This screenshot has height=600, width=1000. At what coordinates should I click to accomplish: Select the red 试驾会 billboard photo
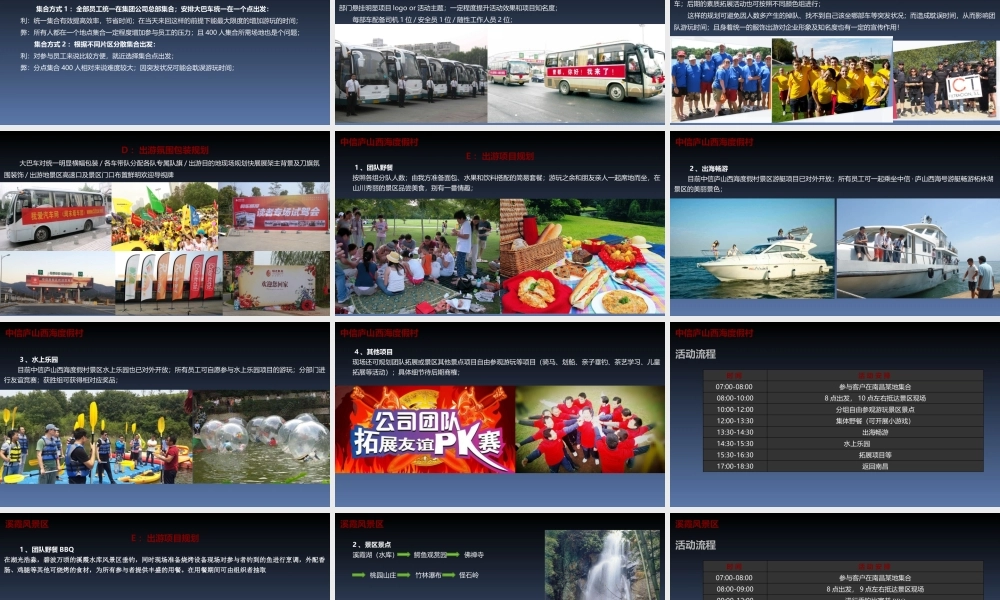(x=274, y=216)
